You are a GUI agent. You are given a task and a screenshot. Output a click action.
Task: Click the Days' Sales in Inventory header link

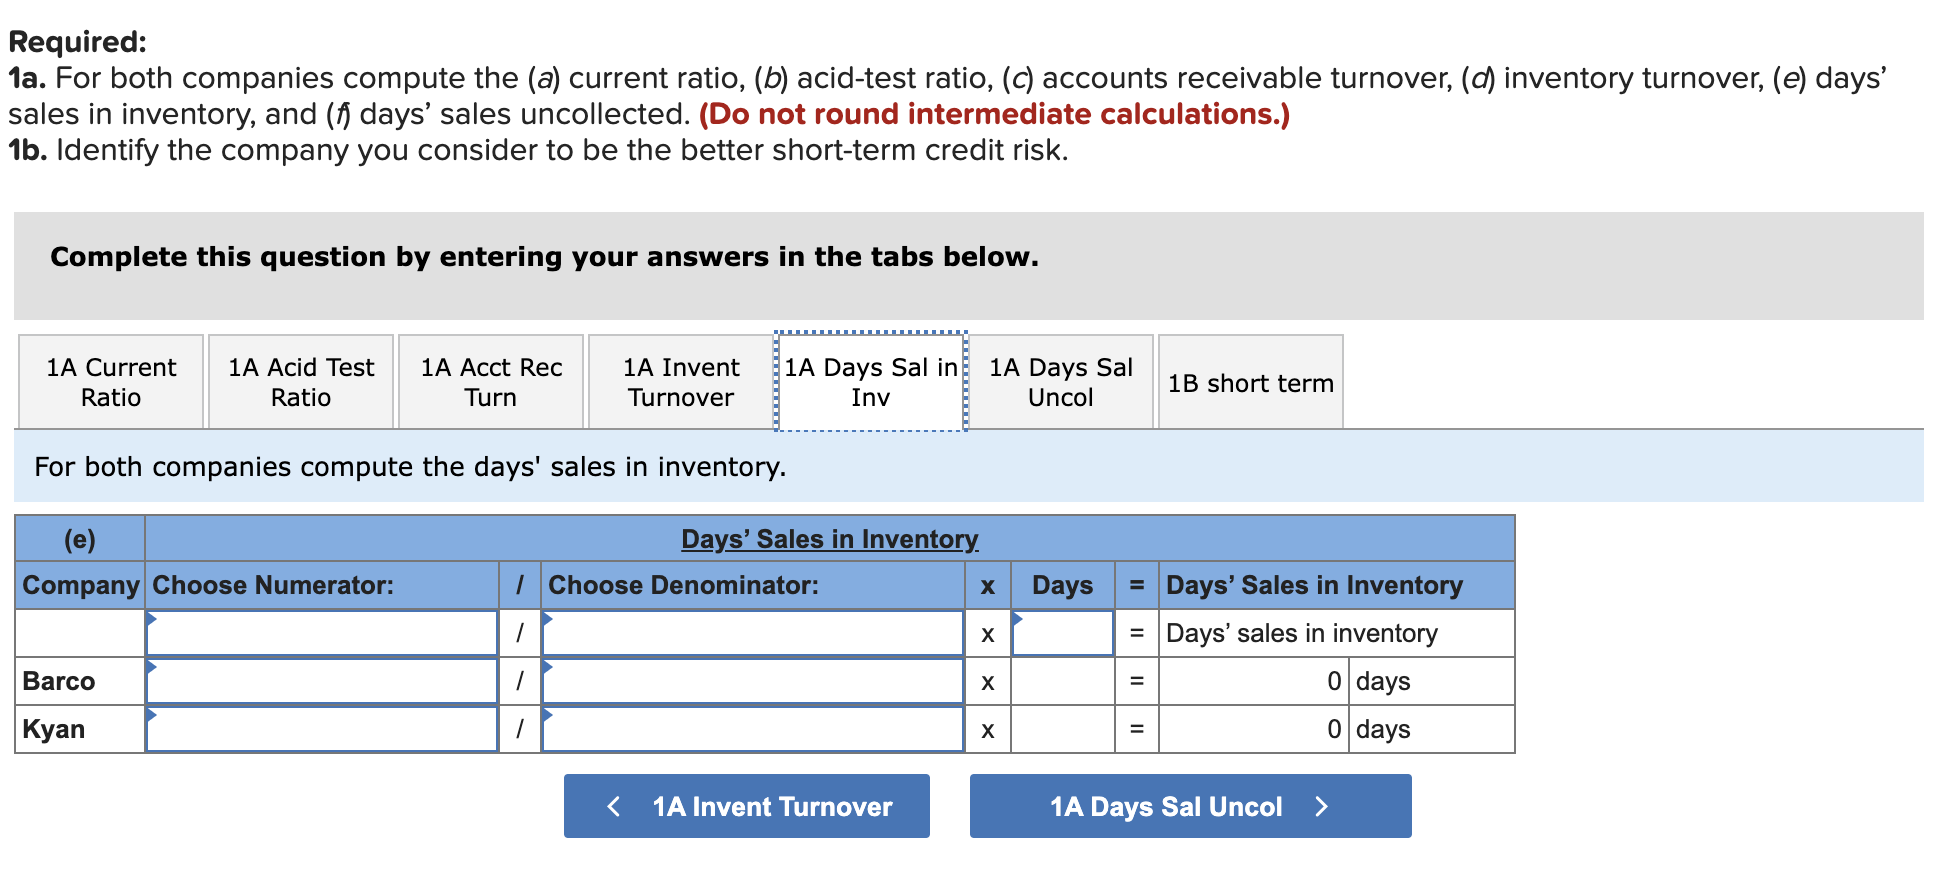(x=829, y=538)
